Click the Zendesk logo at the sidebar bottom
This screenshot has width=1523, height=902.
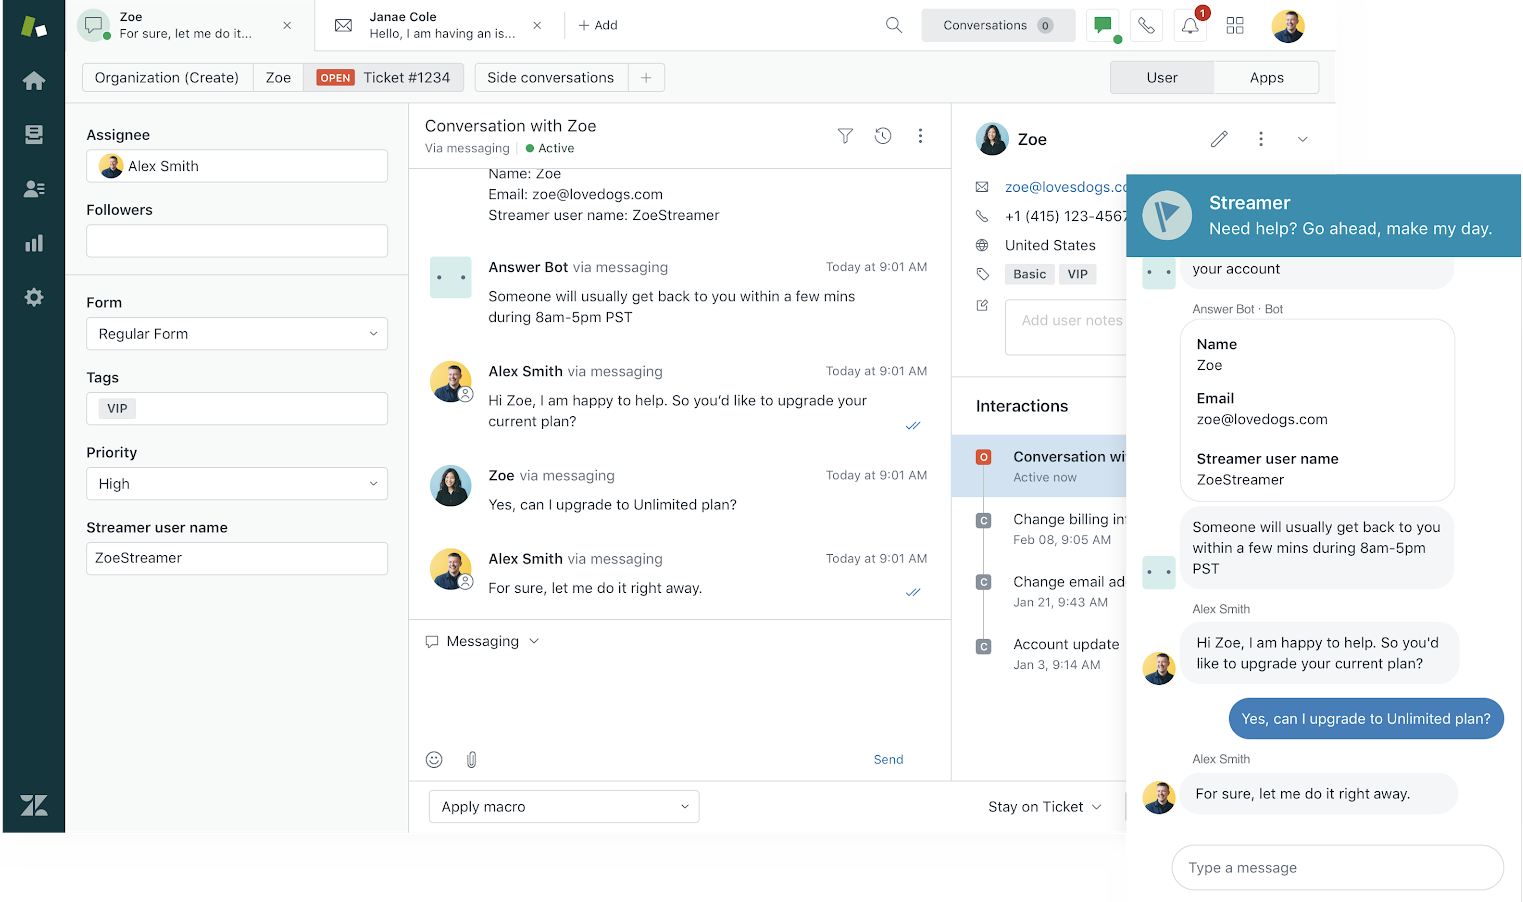34,805
